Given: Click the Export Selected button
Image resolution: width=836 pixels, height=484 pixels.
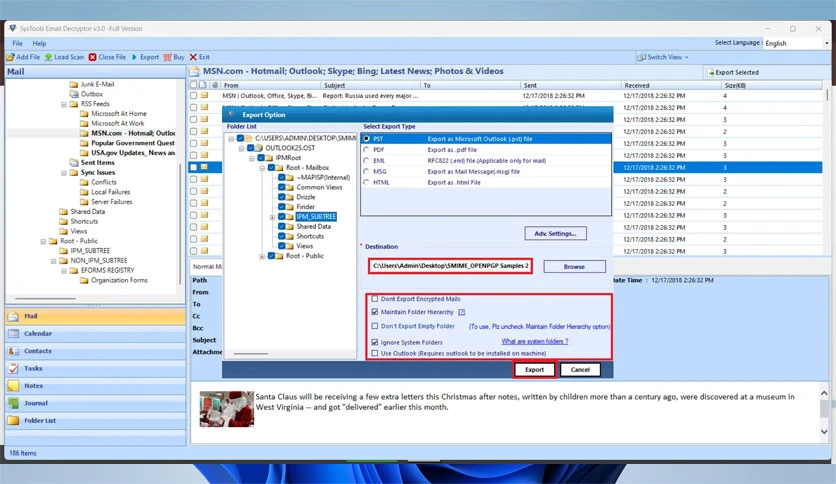Looking at the screenshot, I should [733, 72].
